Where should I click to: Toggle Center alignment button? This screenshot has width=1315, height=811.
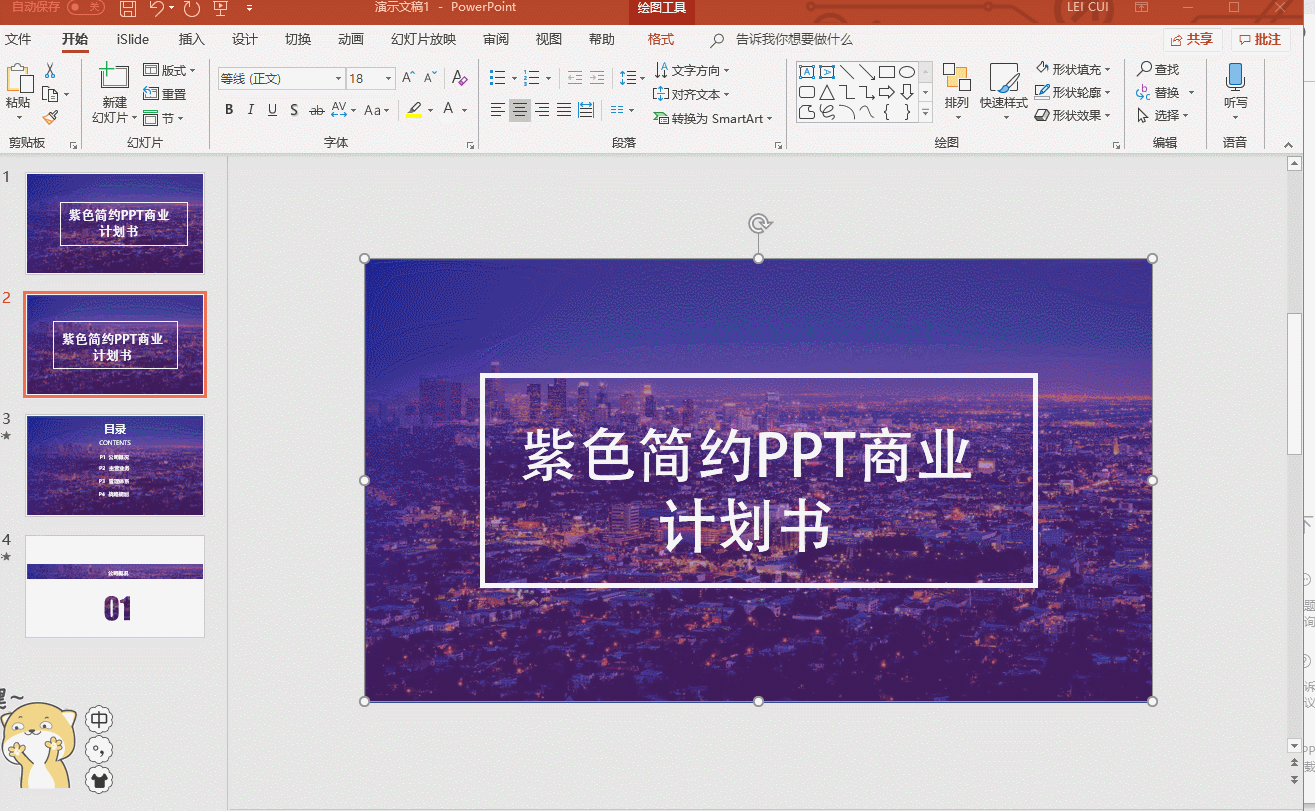(519, 110)
